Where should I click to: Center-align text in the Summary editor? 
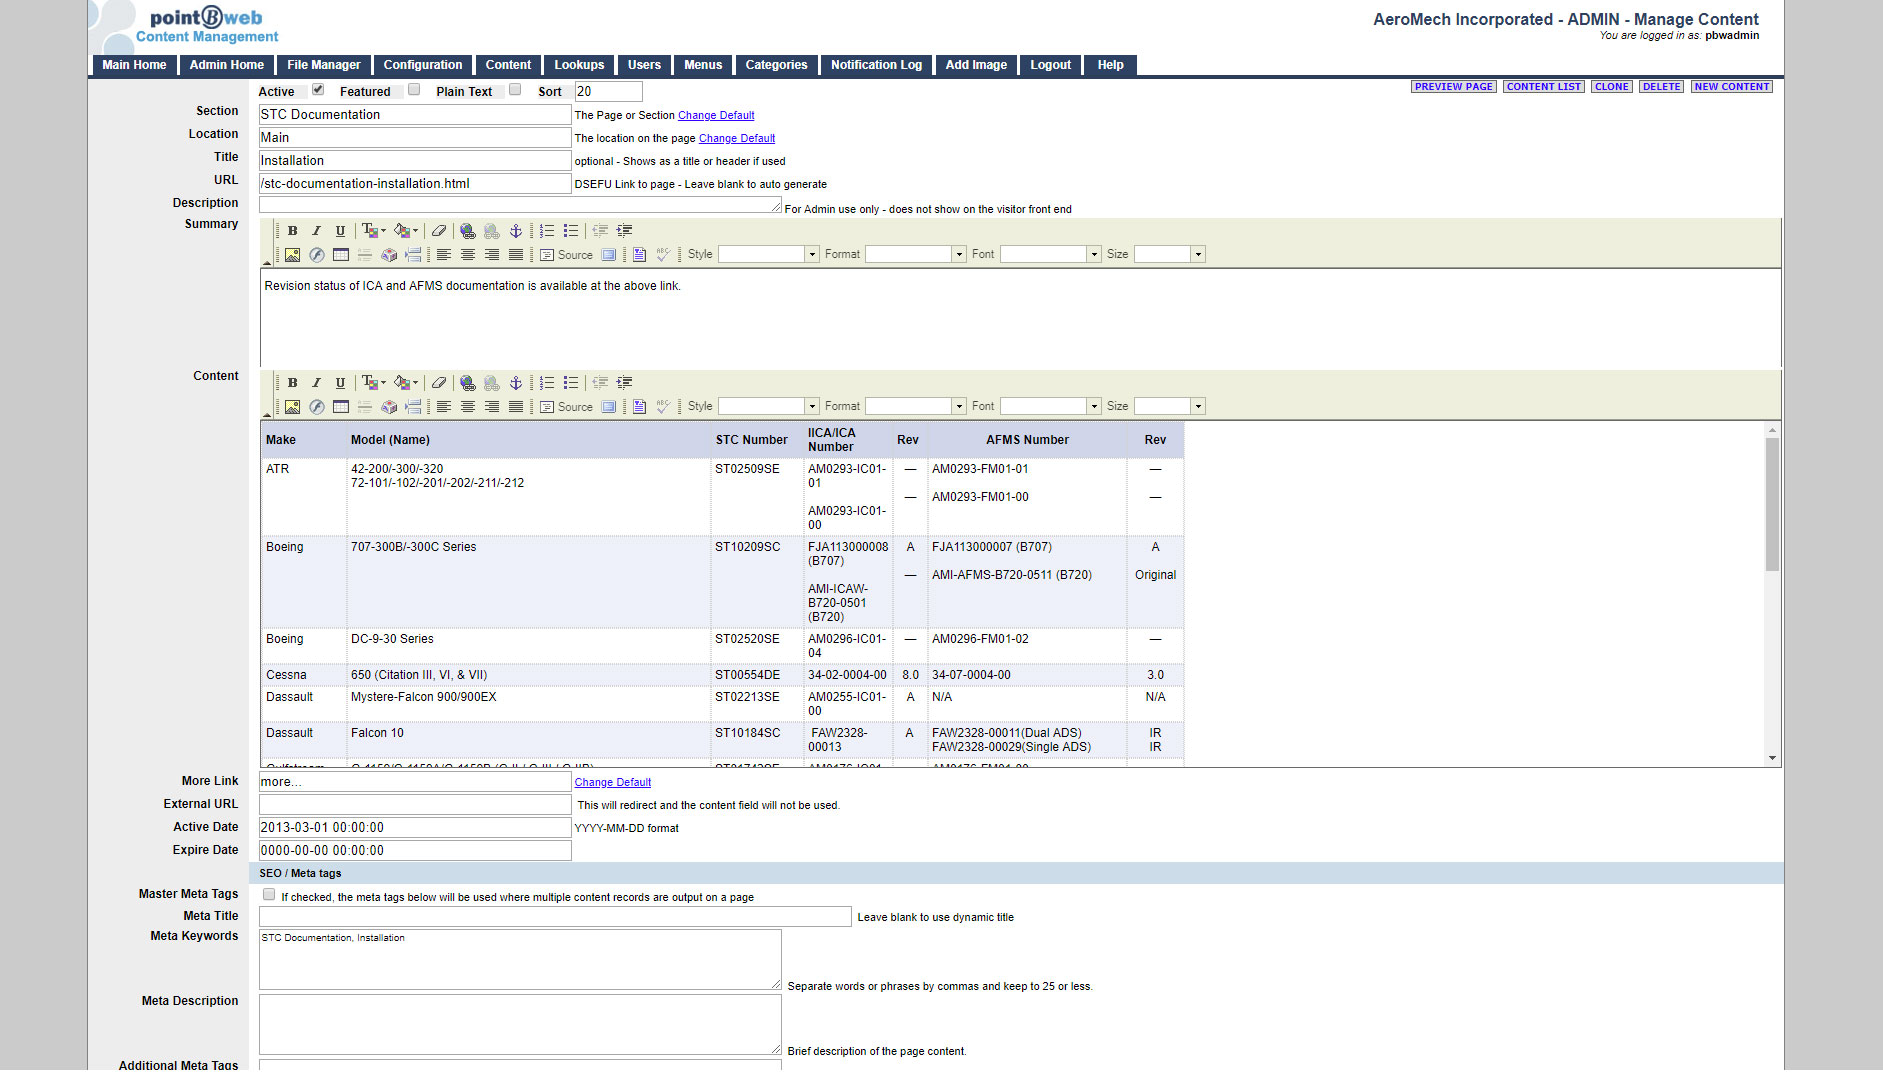click(467, 255)
